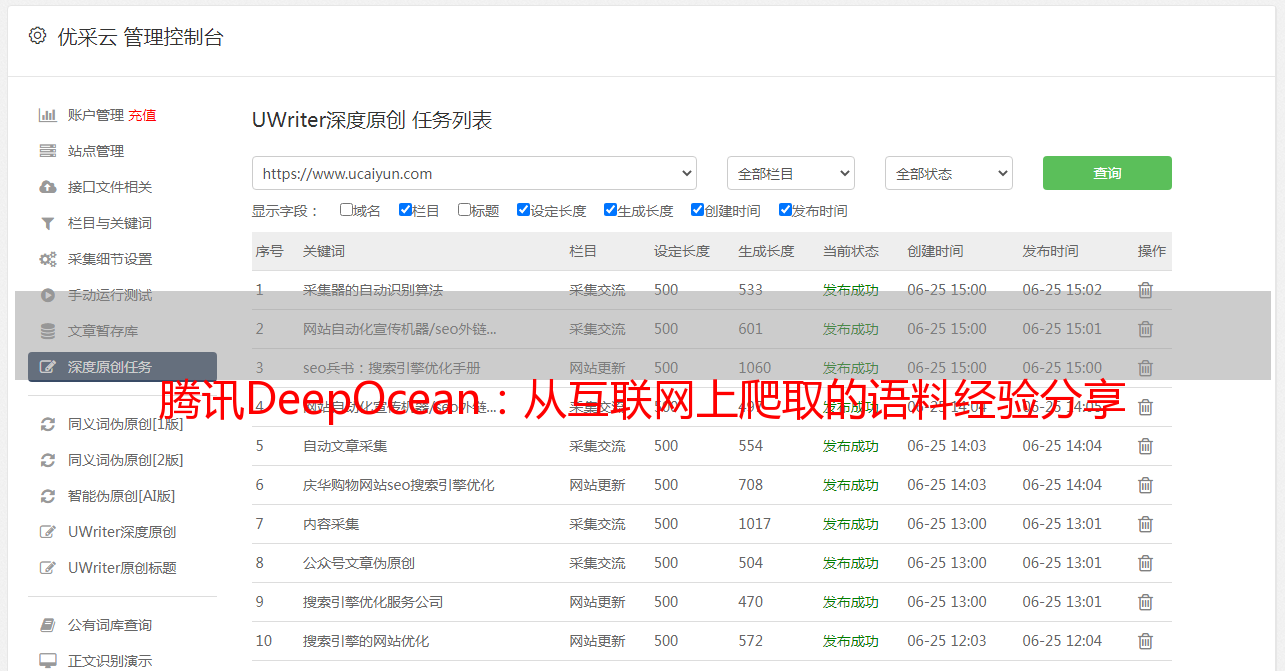Delete the 庆华购物网站seo搜索引擎优化 task
The width and height of the screenshot is (1285, 671).
point(1146,485)
